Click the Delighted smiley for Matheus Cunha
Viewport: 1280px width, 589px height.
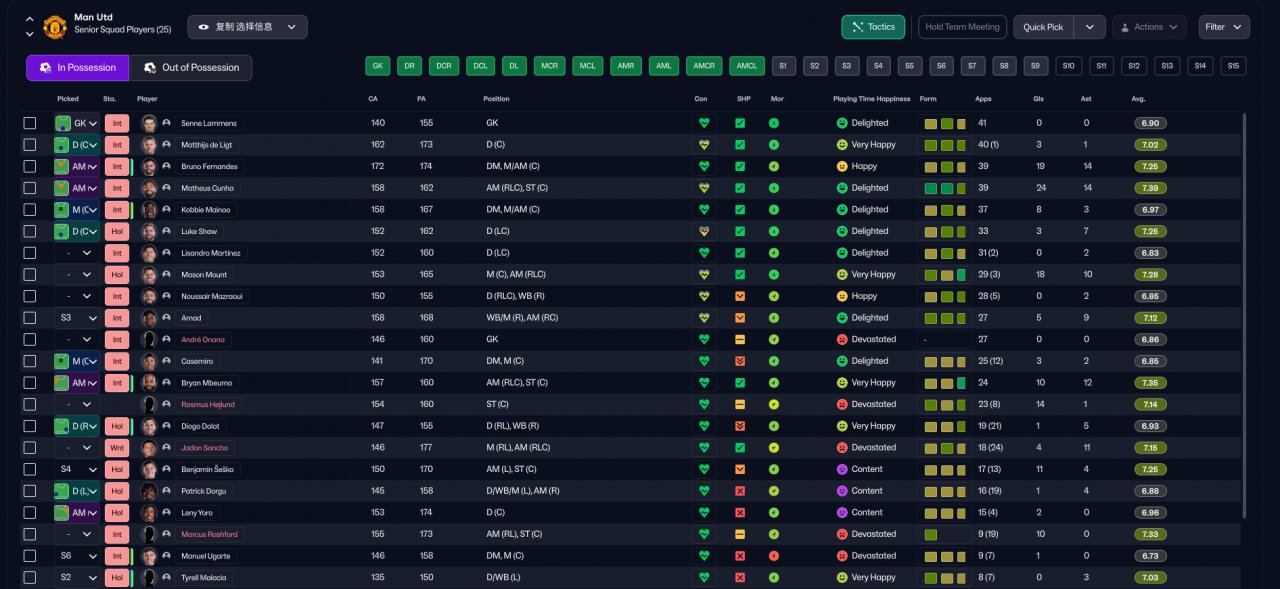[842, 188]
